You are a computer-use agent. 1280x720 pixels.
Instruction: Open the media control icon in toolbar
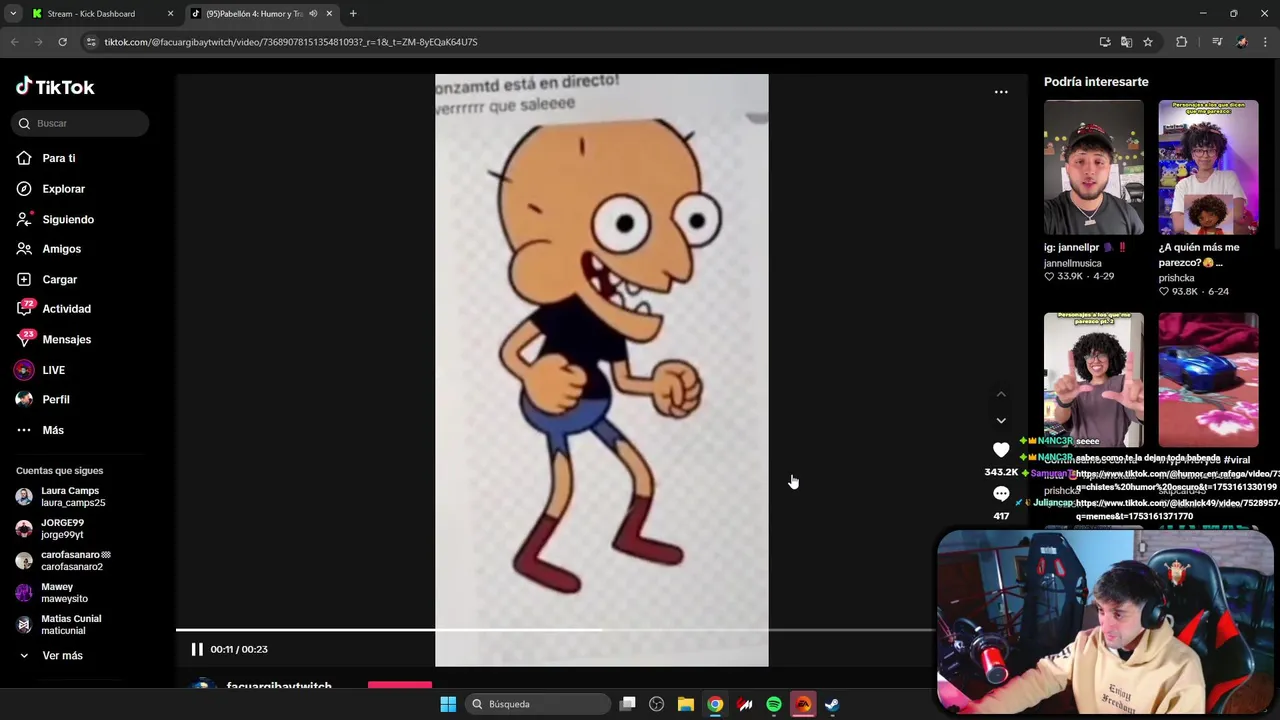coord(1217,42)
